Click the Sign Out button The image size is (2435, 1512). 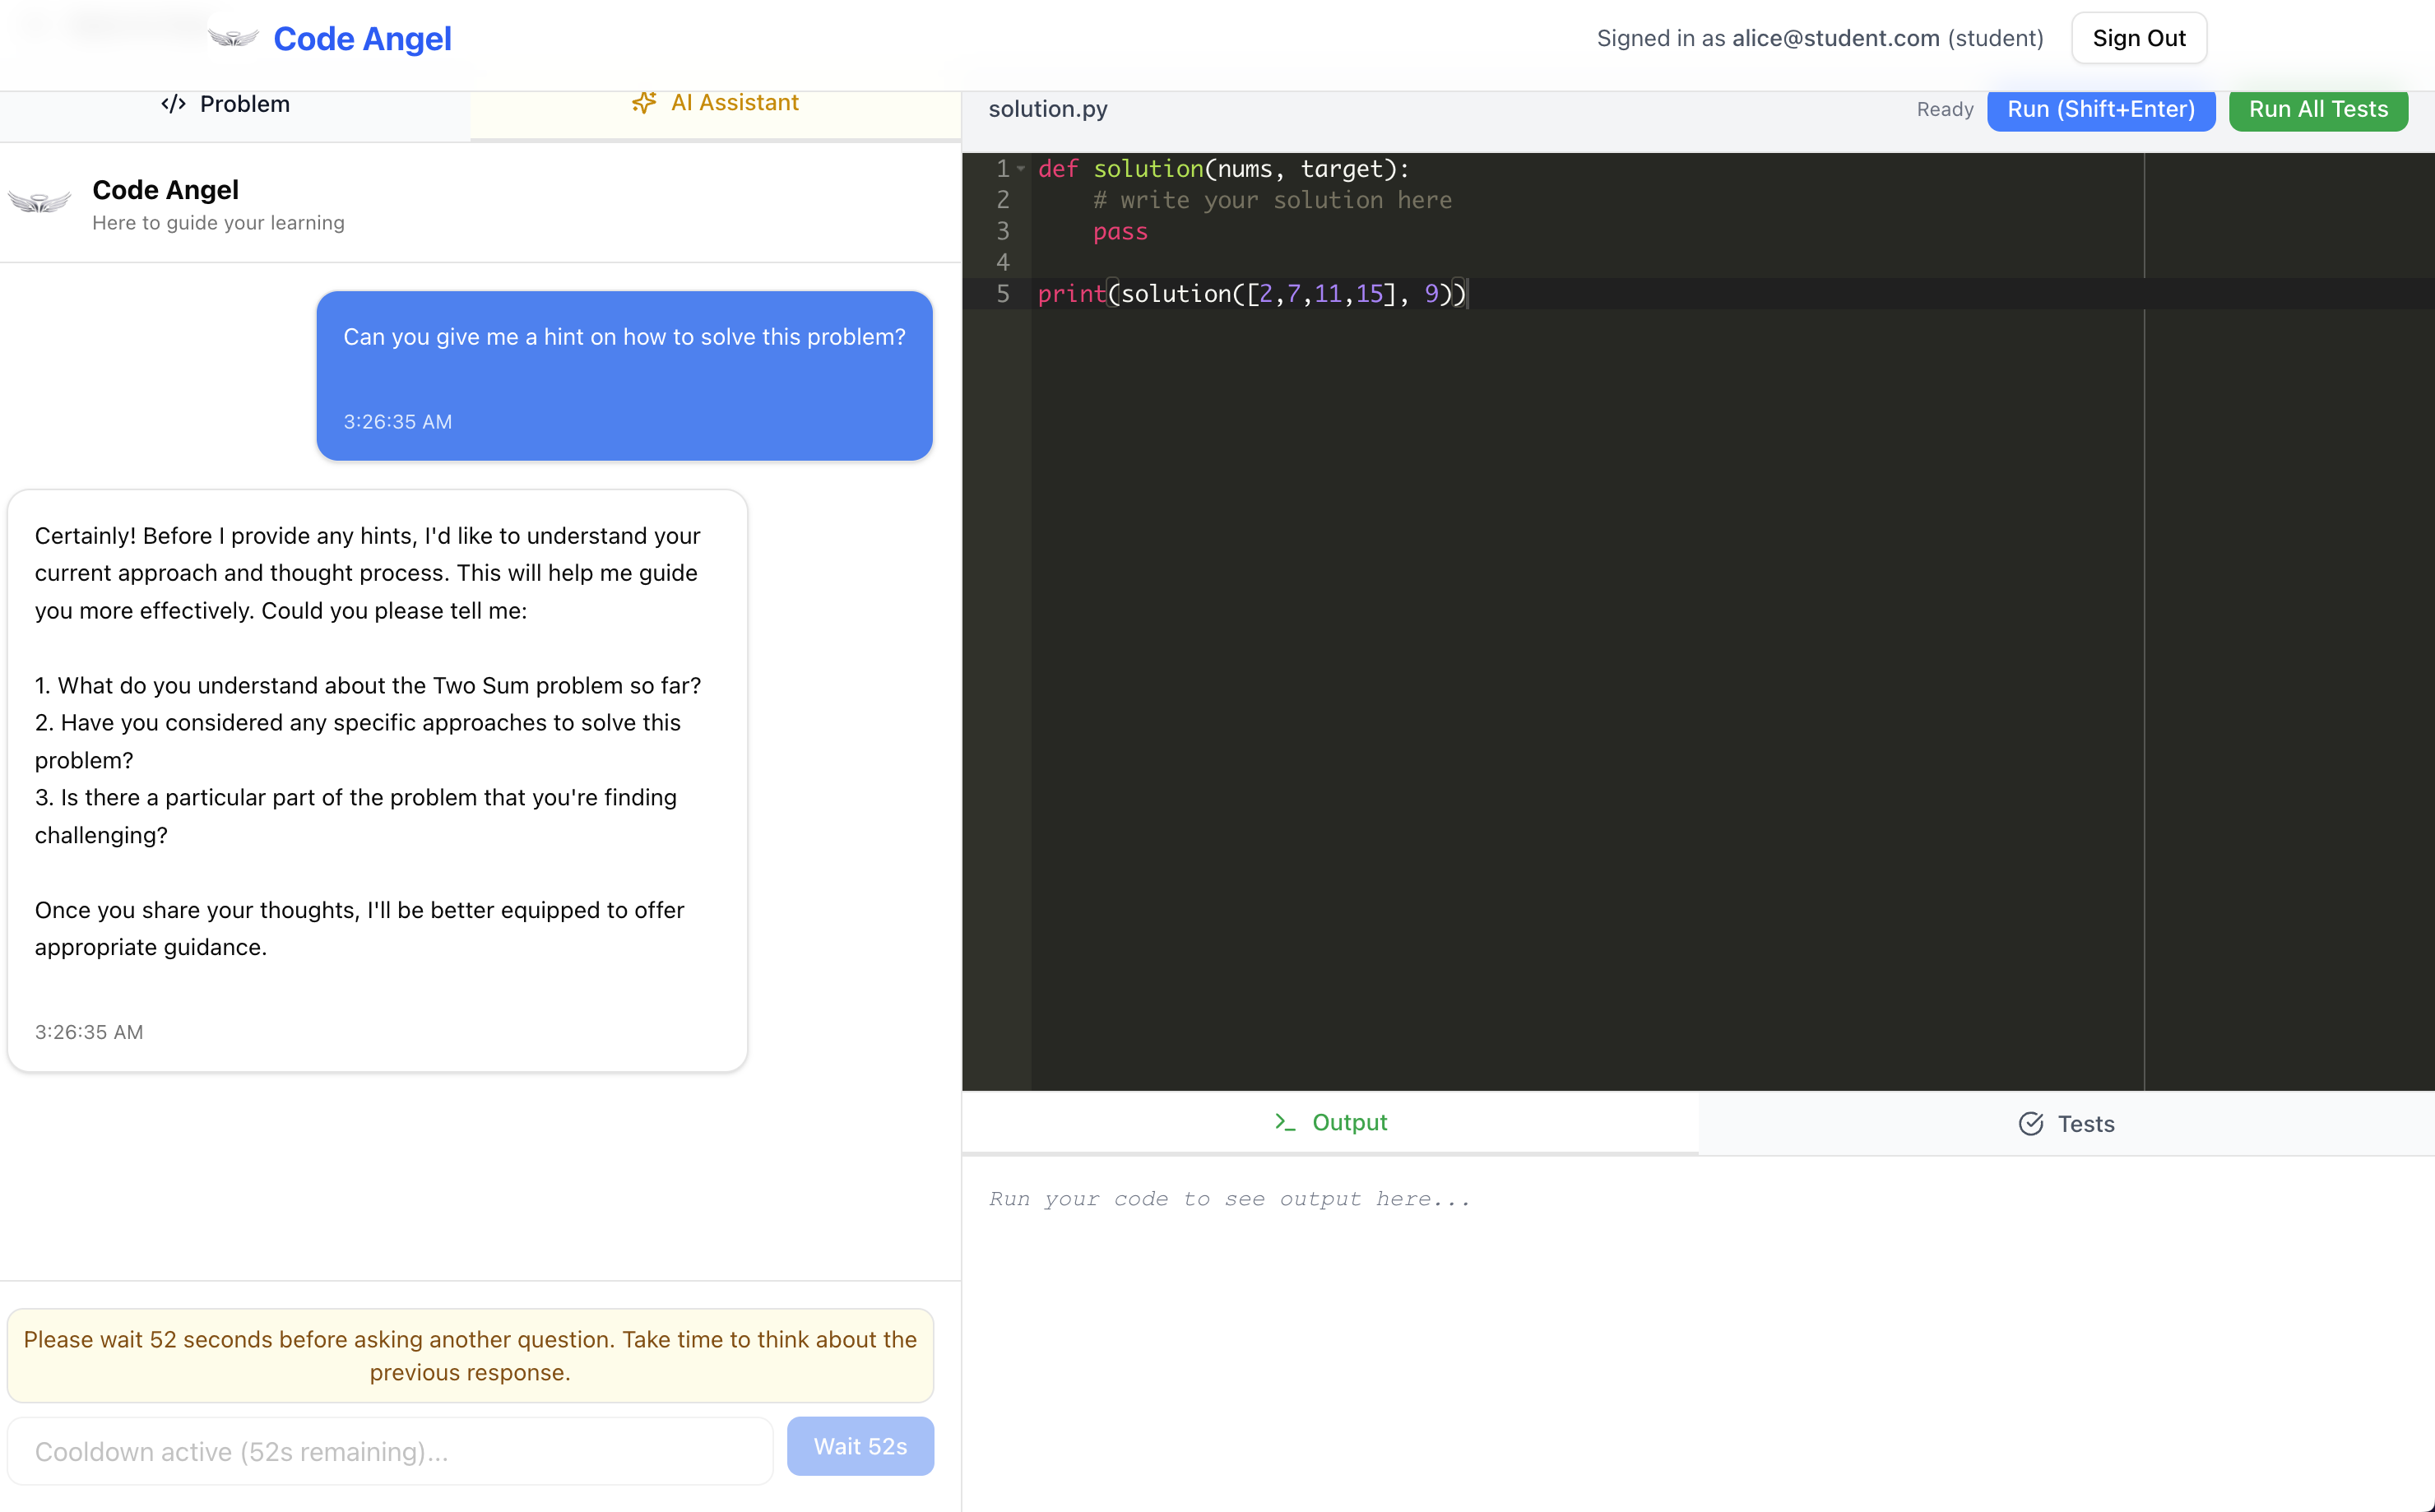point(2138,38)
